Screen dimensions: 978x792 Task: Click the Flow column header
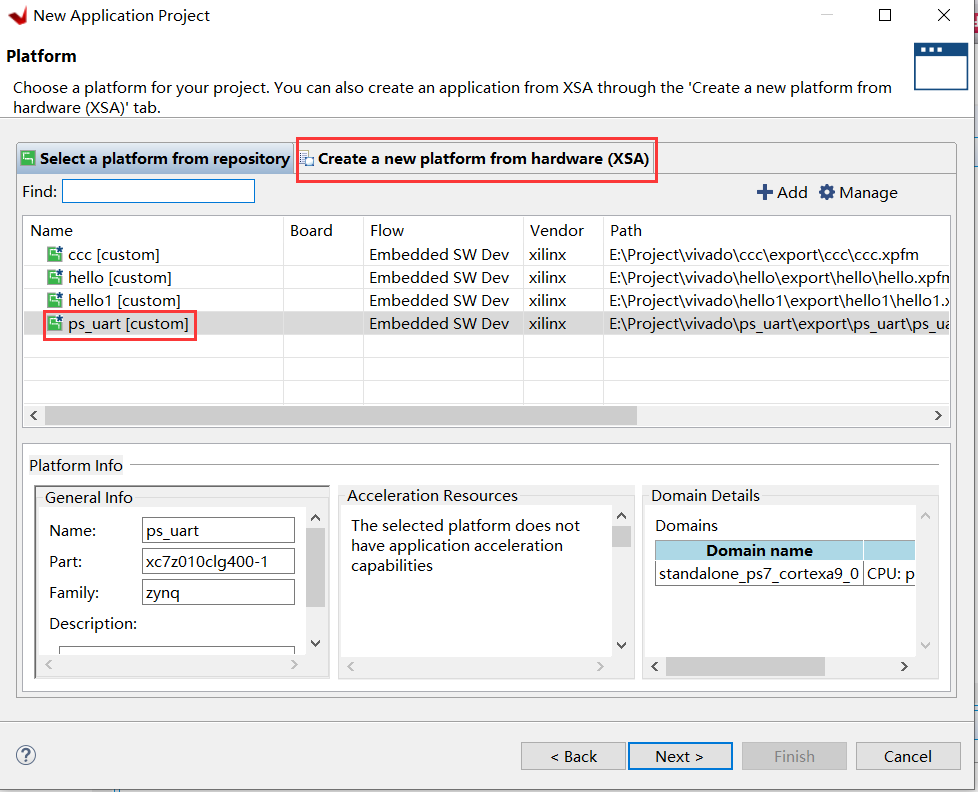(443, 230)
